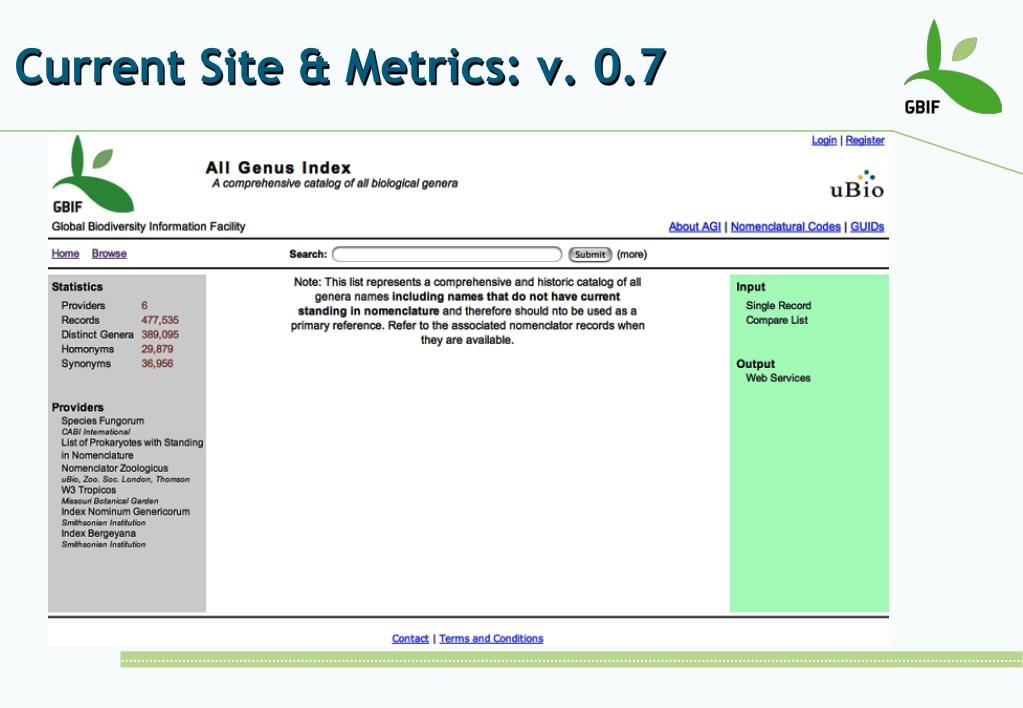Select the Species Fungorum provider
Screen dimensions: 1023x708
pos(102,421)
